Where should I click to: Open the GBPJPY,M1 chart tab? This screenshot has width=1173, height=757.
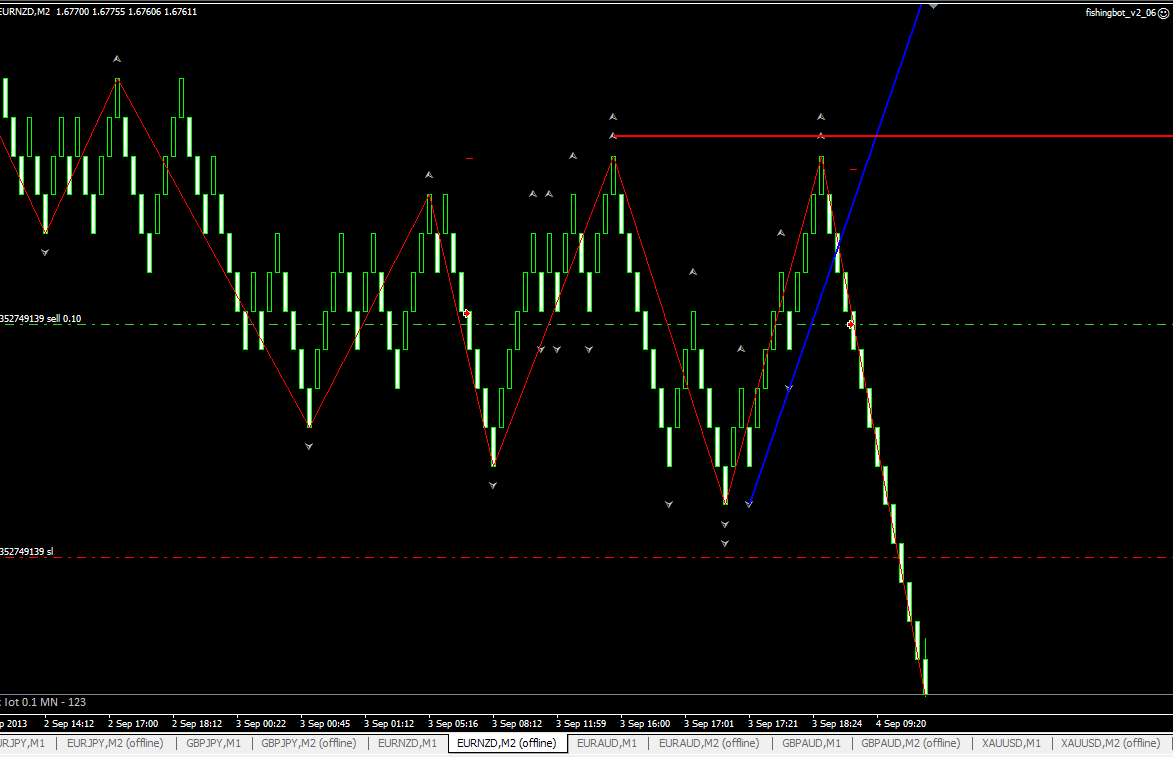point(213,743)
